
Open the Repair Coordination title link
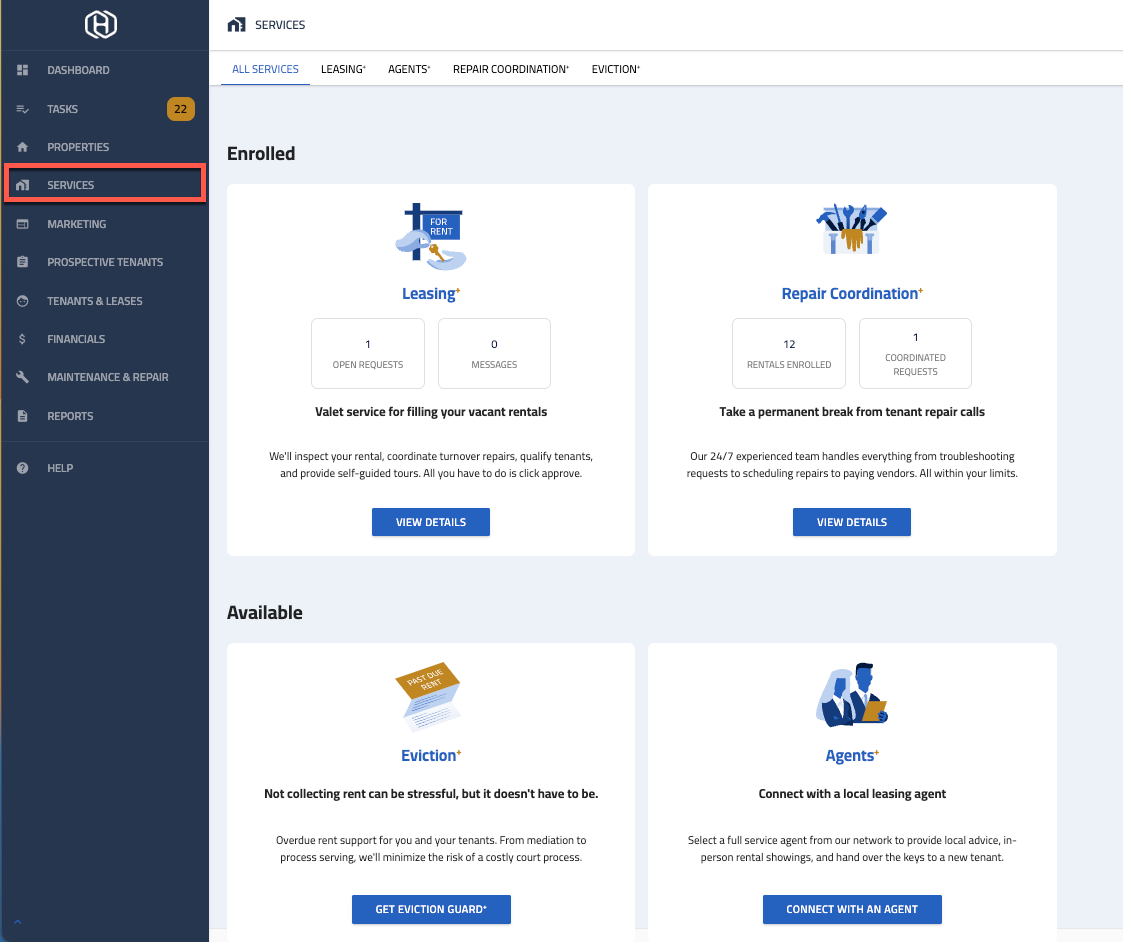[852, 294]
